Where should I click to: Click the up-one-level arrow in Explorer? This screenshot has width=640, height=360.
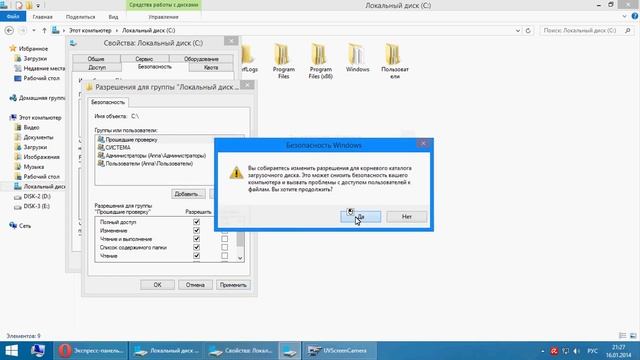[x=44, y=31]
